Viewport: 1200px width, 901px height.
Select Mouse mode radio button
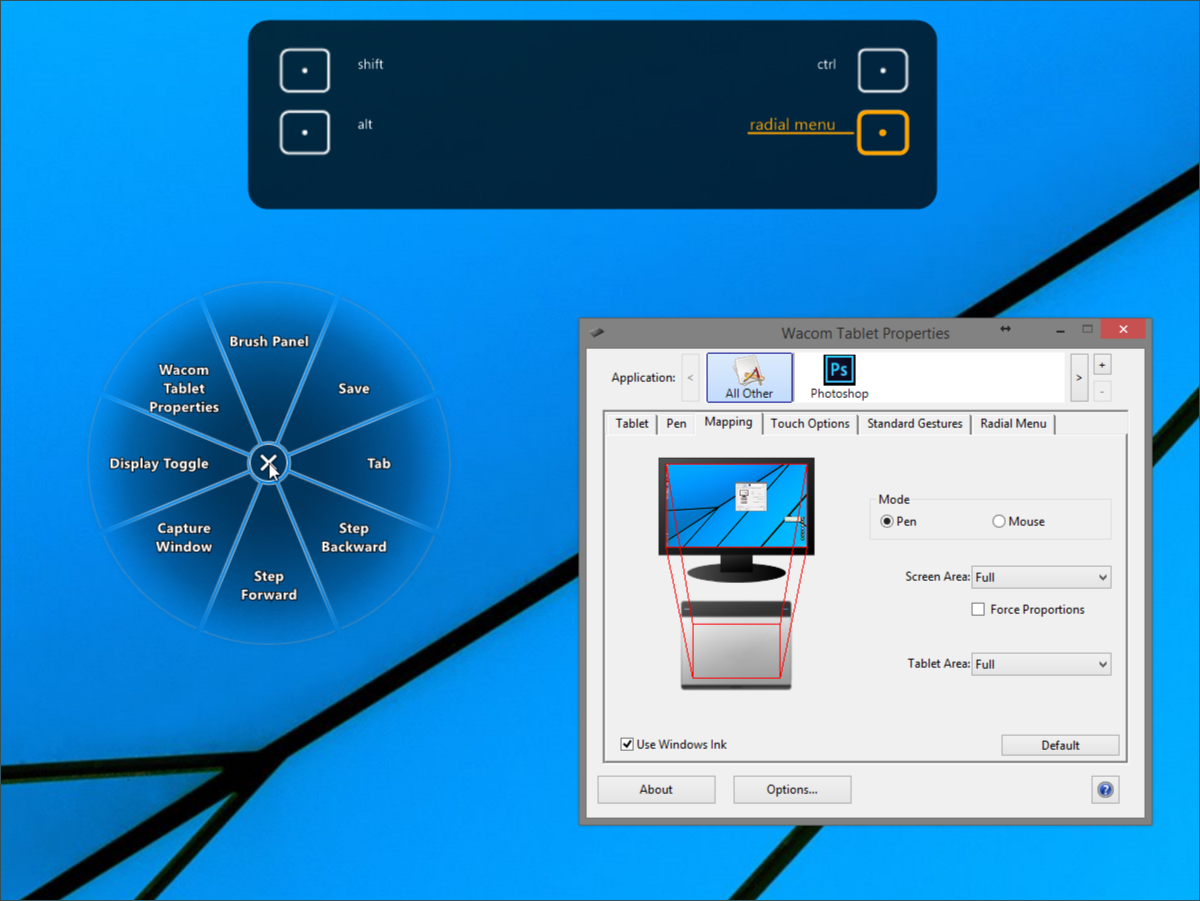pos(999,521)
